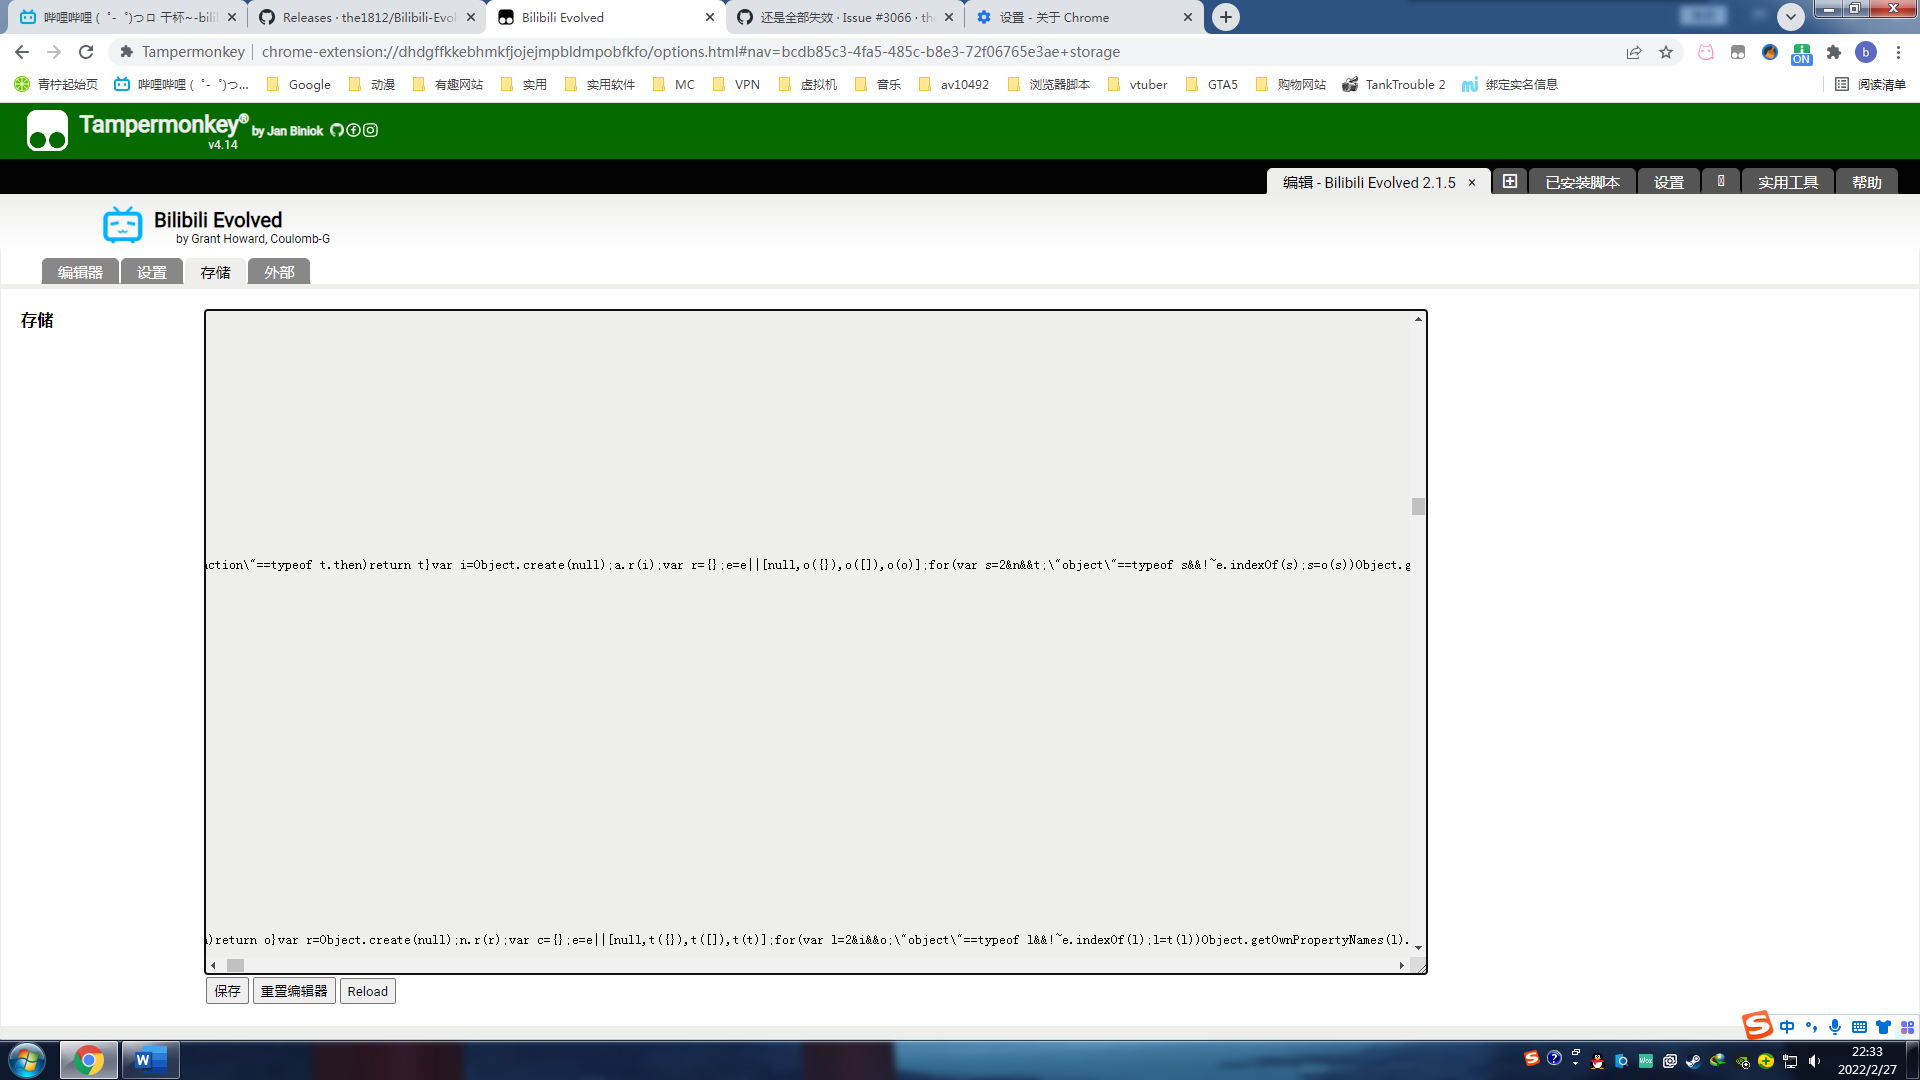Click the Reload button
Image resolution: width=1920 pixels, height=1080 pixels.
click(x=367, y=991)
